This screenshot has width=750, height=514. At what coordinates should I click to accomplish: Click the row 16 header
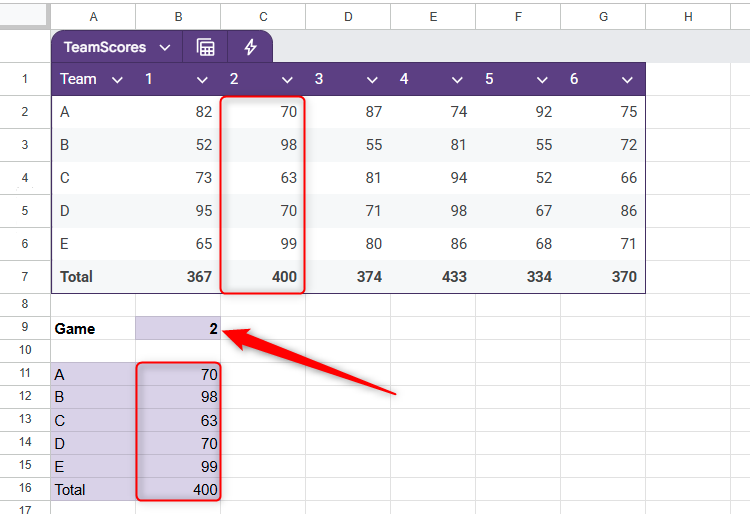[24, 490]
